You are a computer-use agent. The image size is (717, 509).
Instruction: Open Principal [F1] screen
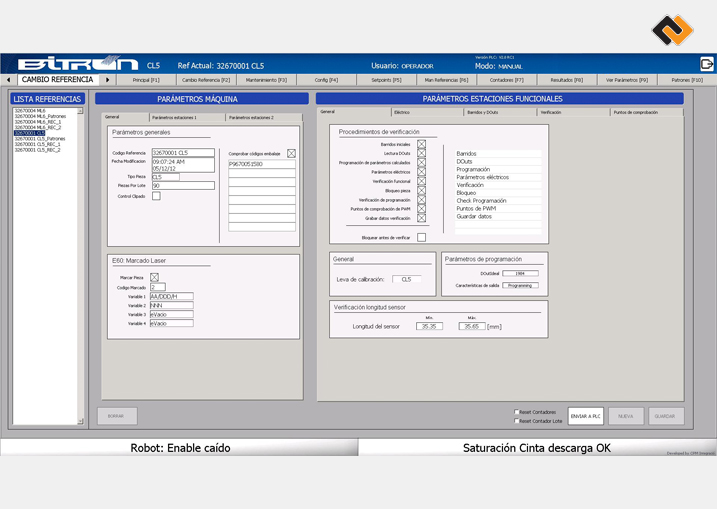coord(146,80)
